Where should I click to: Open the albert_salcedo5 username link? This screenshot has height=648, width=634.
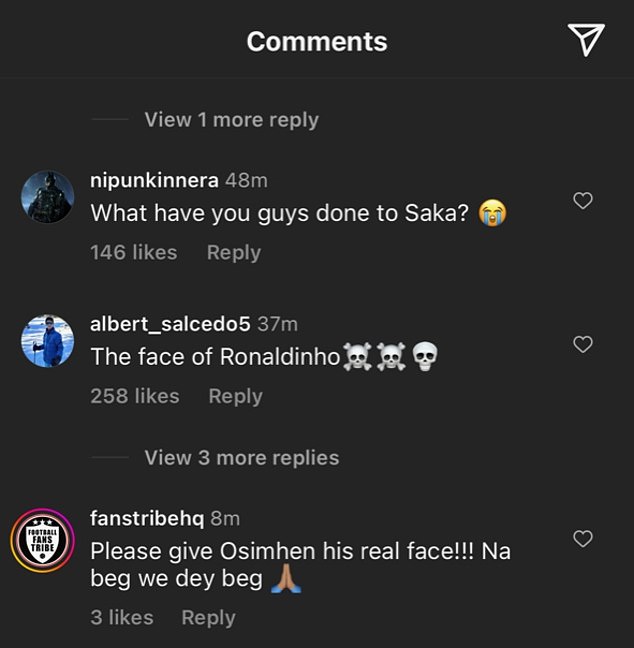170,324
